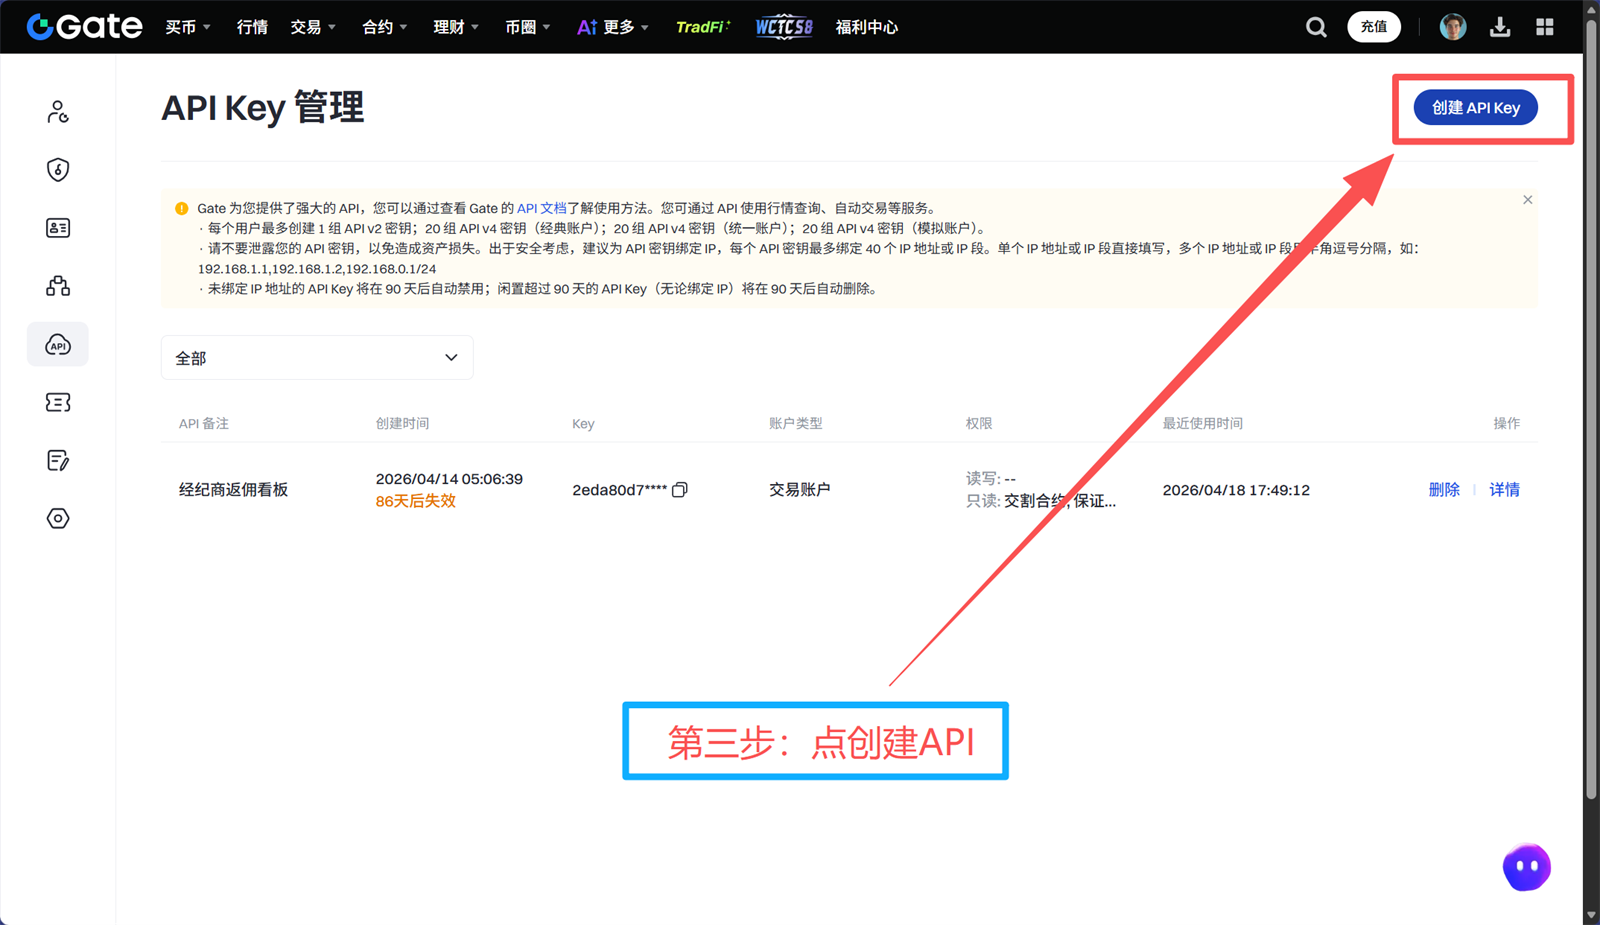1600x925 pixels.
Task: Expand the 全部 filter dropdown
Action: pos(317,358)
